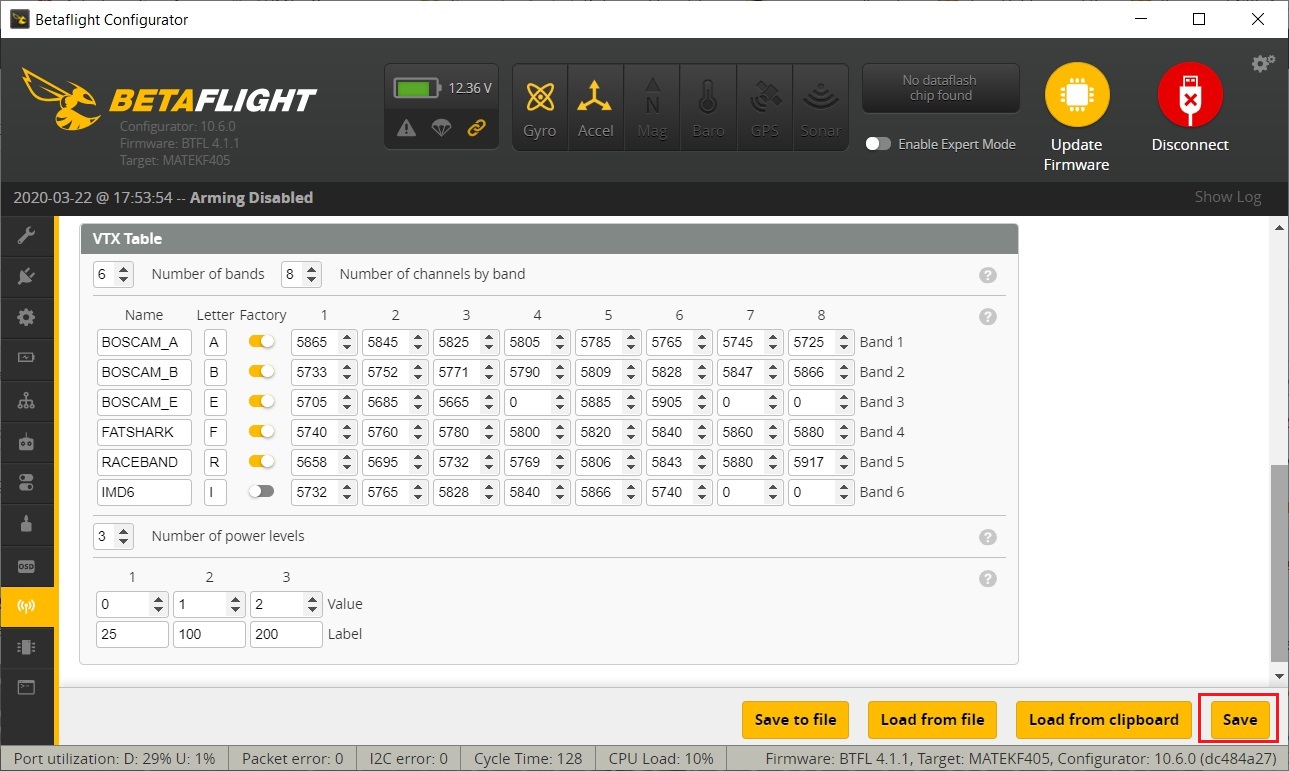Click help icon beside Number of bands
1289x771 pixels.
click(988, 275)
